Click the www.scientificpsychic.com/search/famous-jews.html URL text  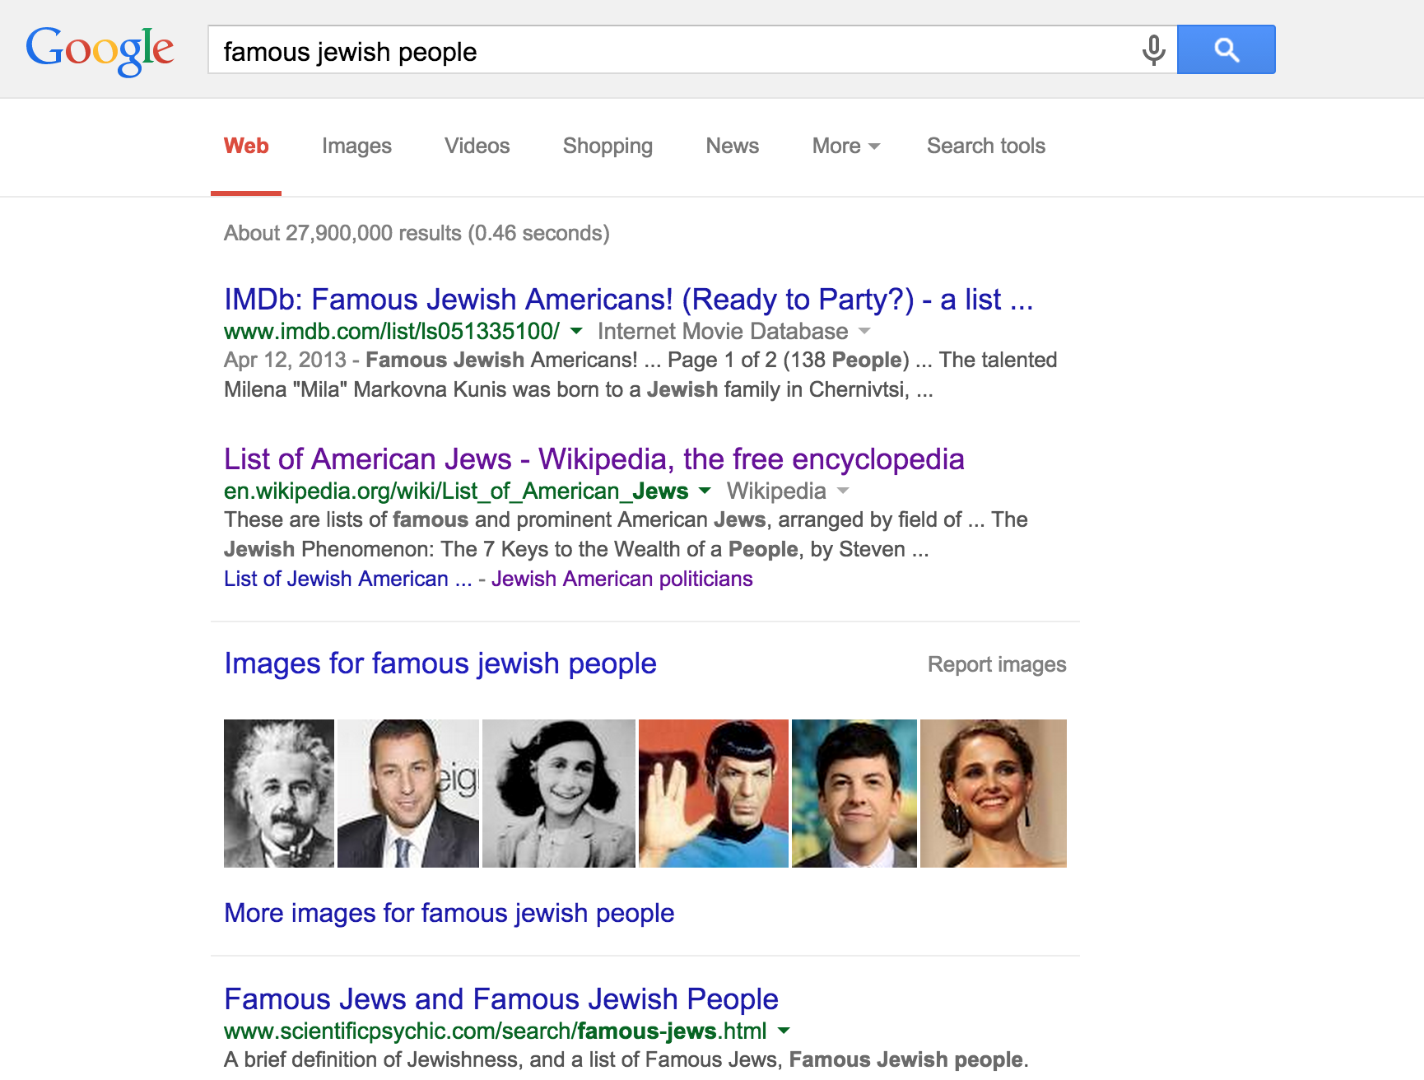(x=495, y=1031)
